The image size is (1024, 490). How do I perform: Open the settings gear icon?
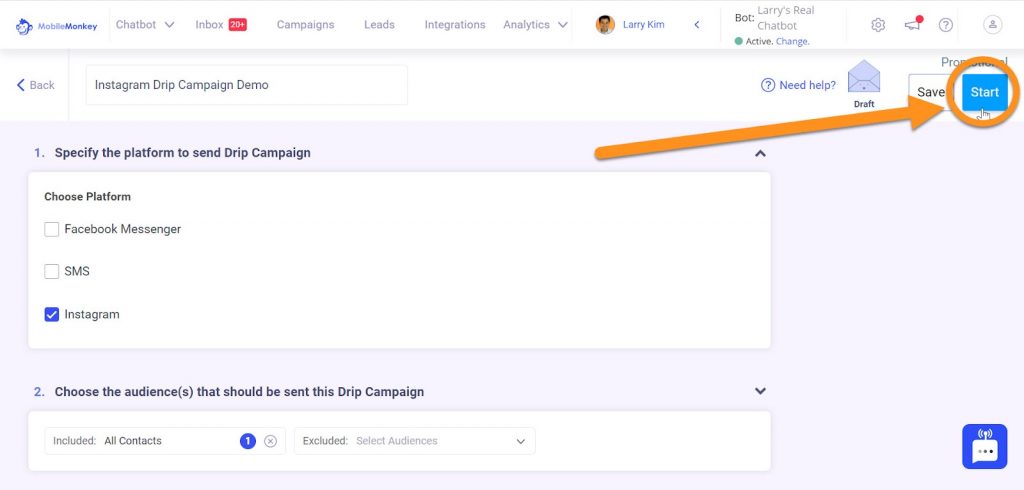click(x=878, y=25)
